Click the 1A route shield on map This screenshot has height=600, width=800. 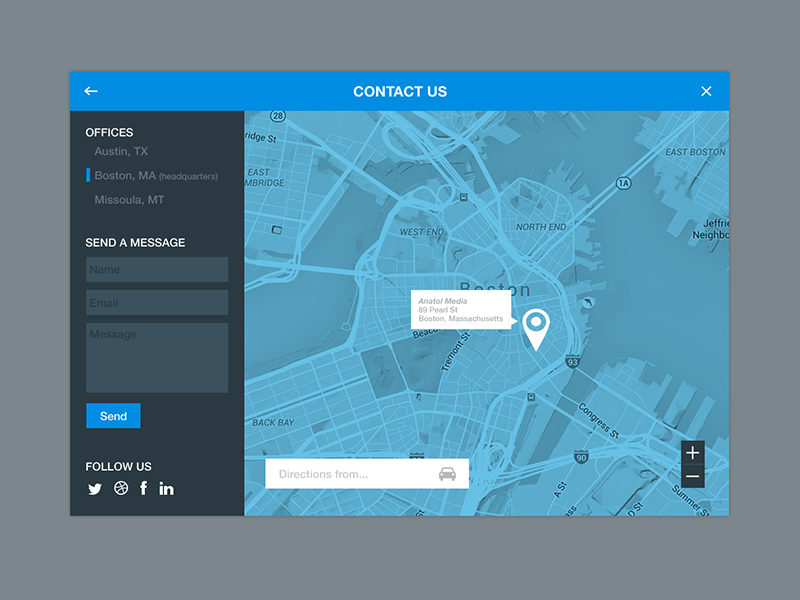[624, 183]
